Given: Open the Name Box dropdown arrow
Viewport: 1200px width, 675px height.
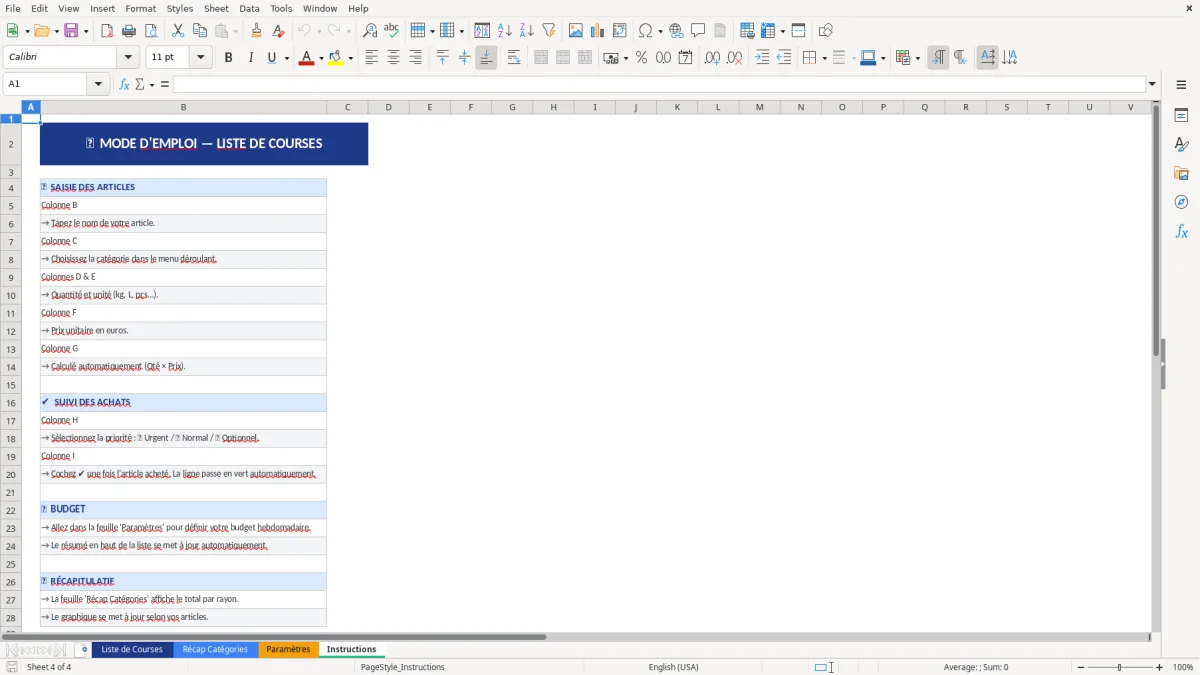Looking at the screenshot, I should click(x=97, y=84).
